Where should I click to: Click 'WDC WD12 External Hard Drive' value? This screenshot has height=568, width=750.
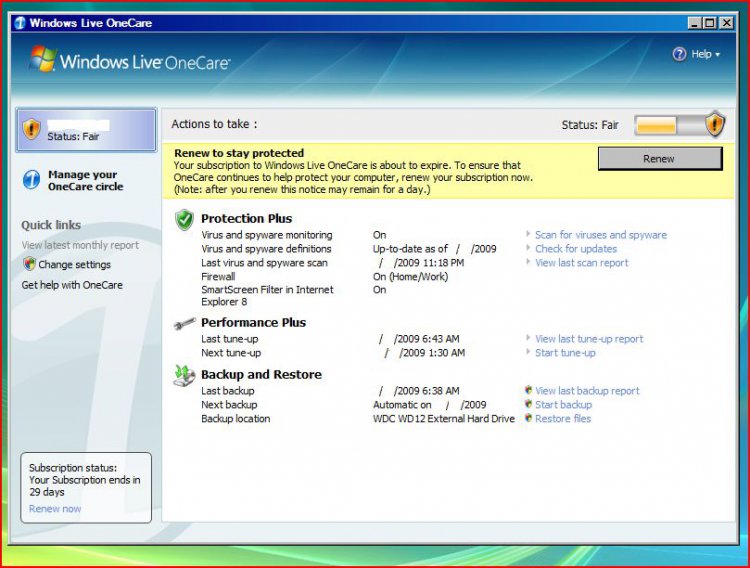pyautogui.click(x=444, y=419)
